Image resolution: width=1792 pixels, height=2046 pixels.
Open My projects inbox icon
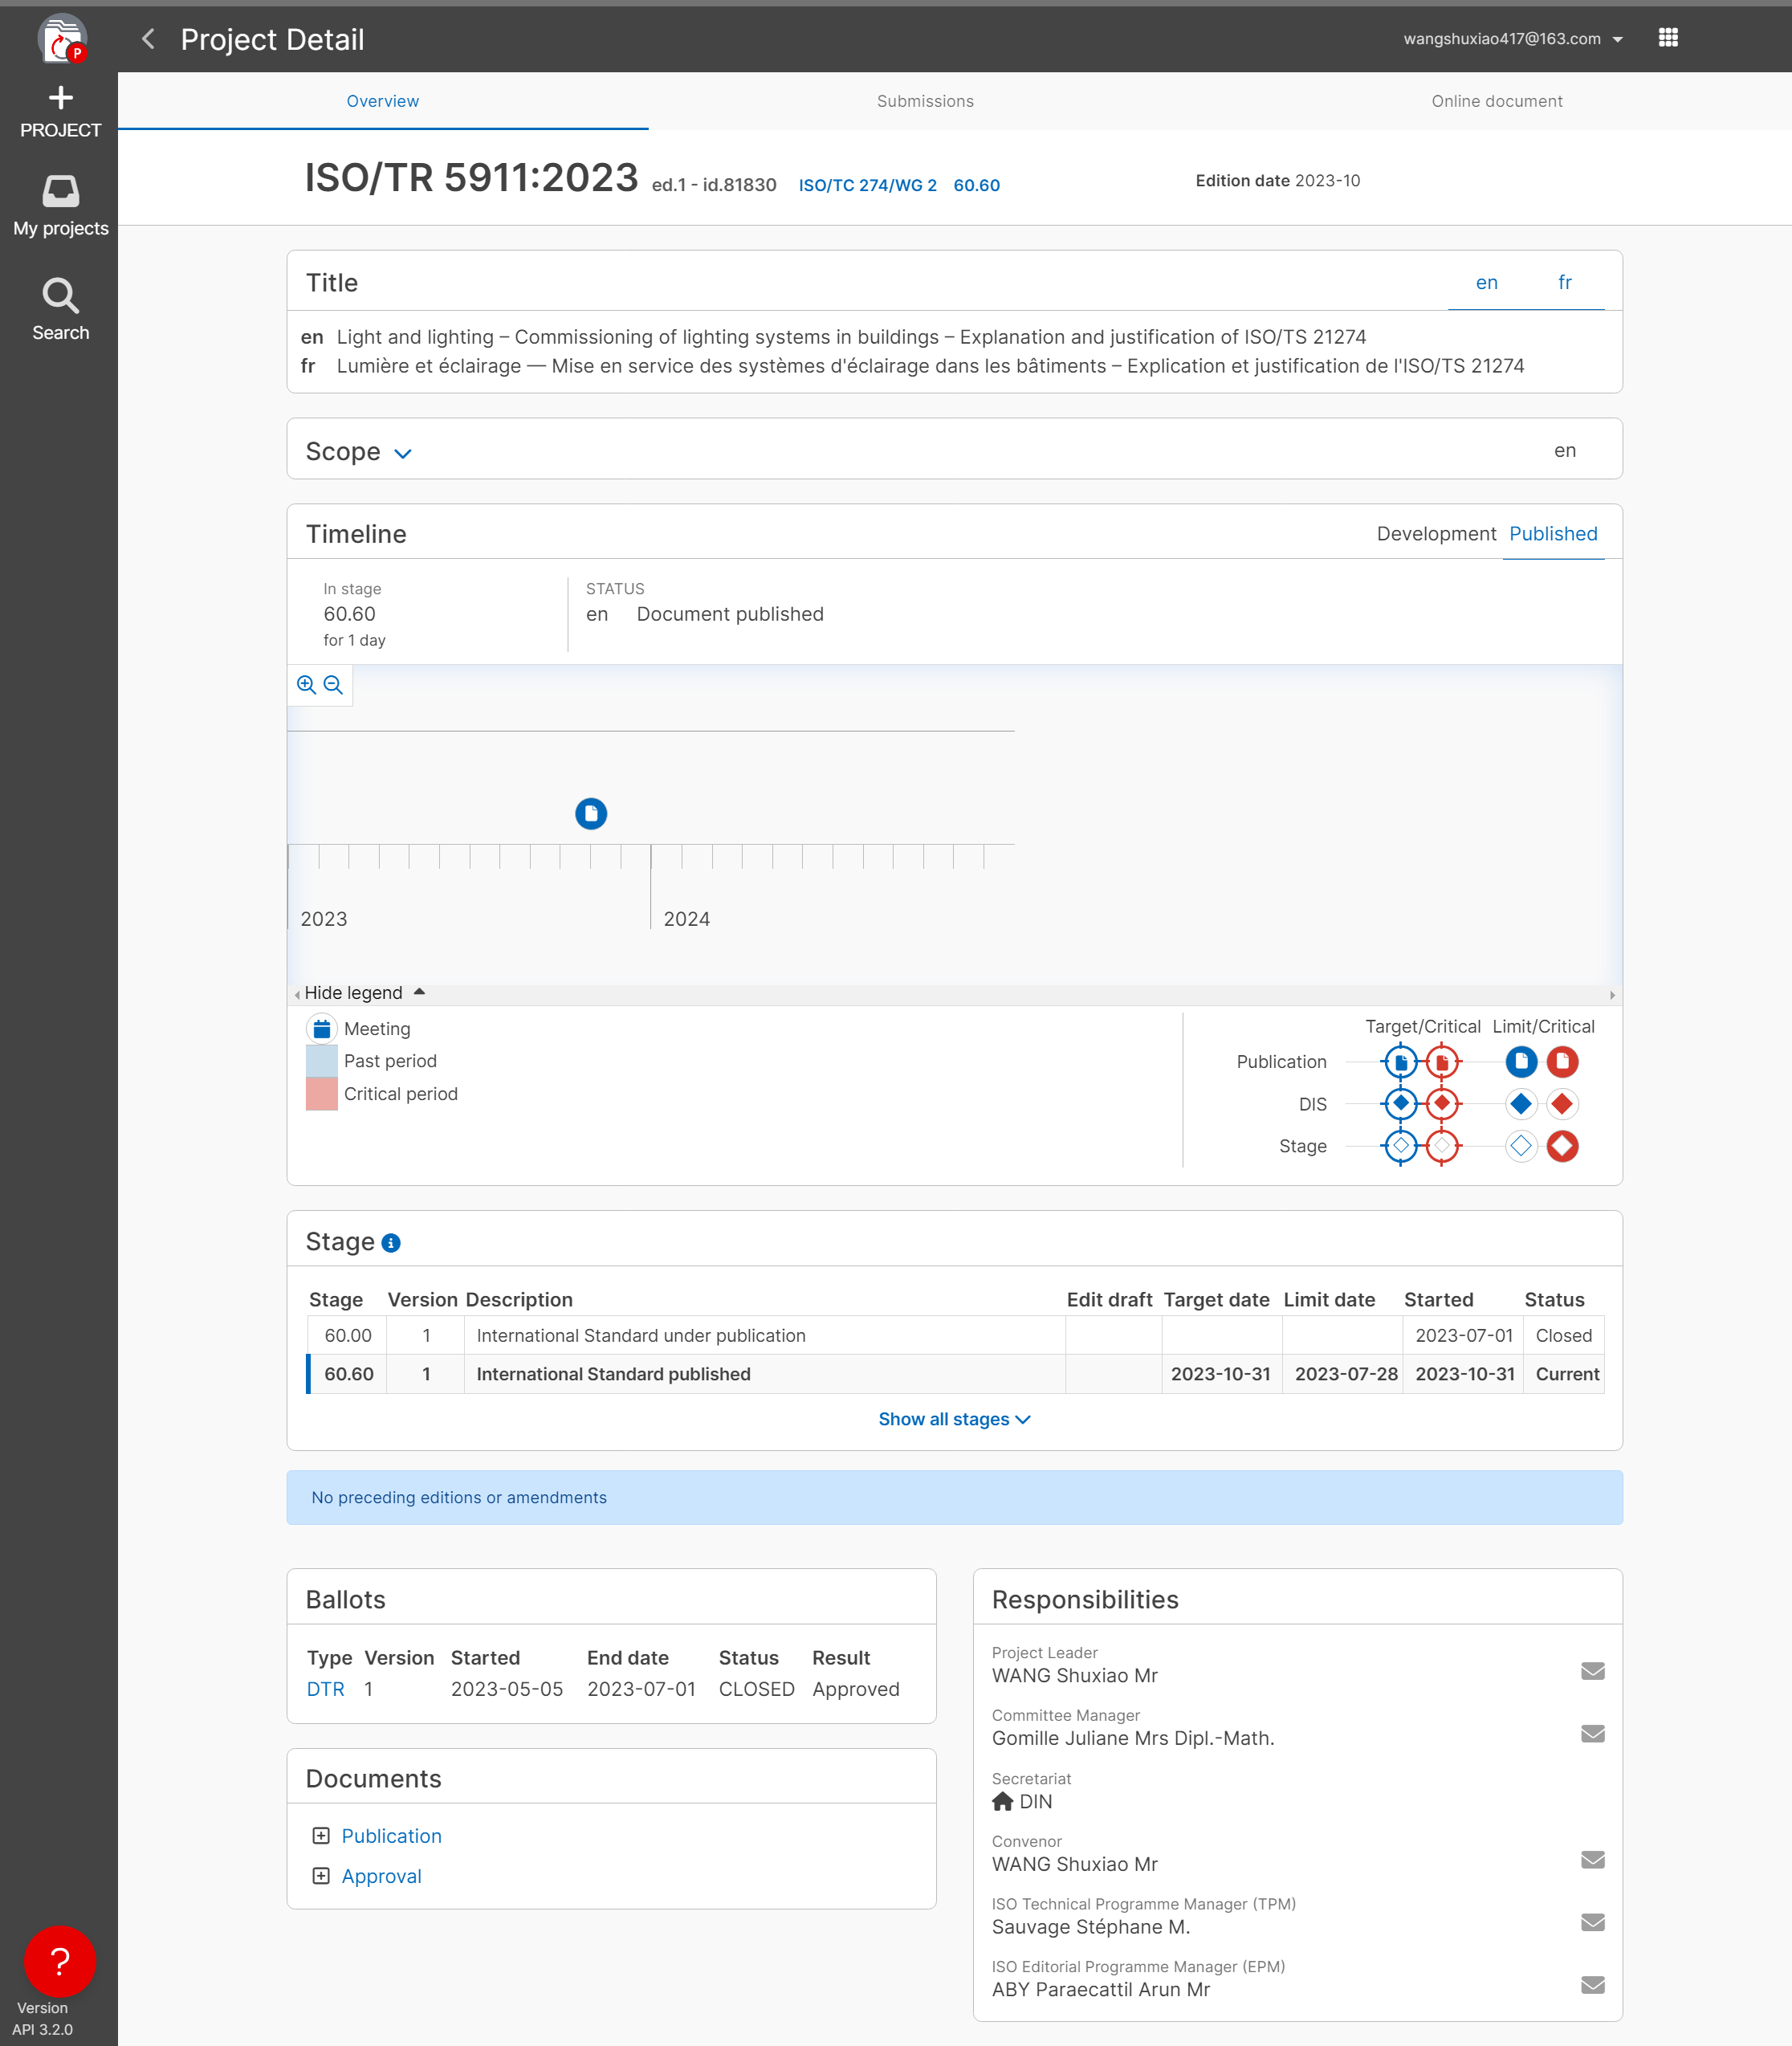[x=60, y=191]
